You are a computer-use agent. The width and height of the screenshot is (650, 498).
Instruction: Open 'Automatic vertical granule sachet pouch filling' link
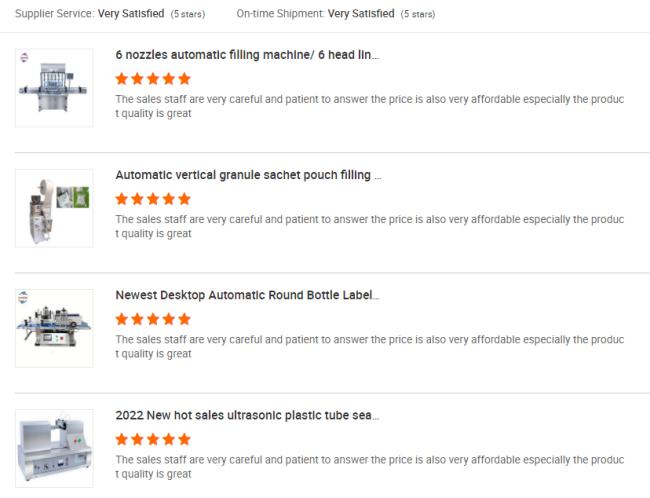point(248,175)
